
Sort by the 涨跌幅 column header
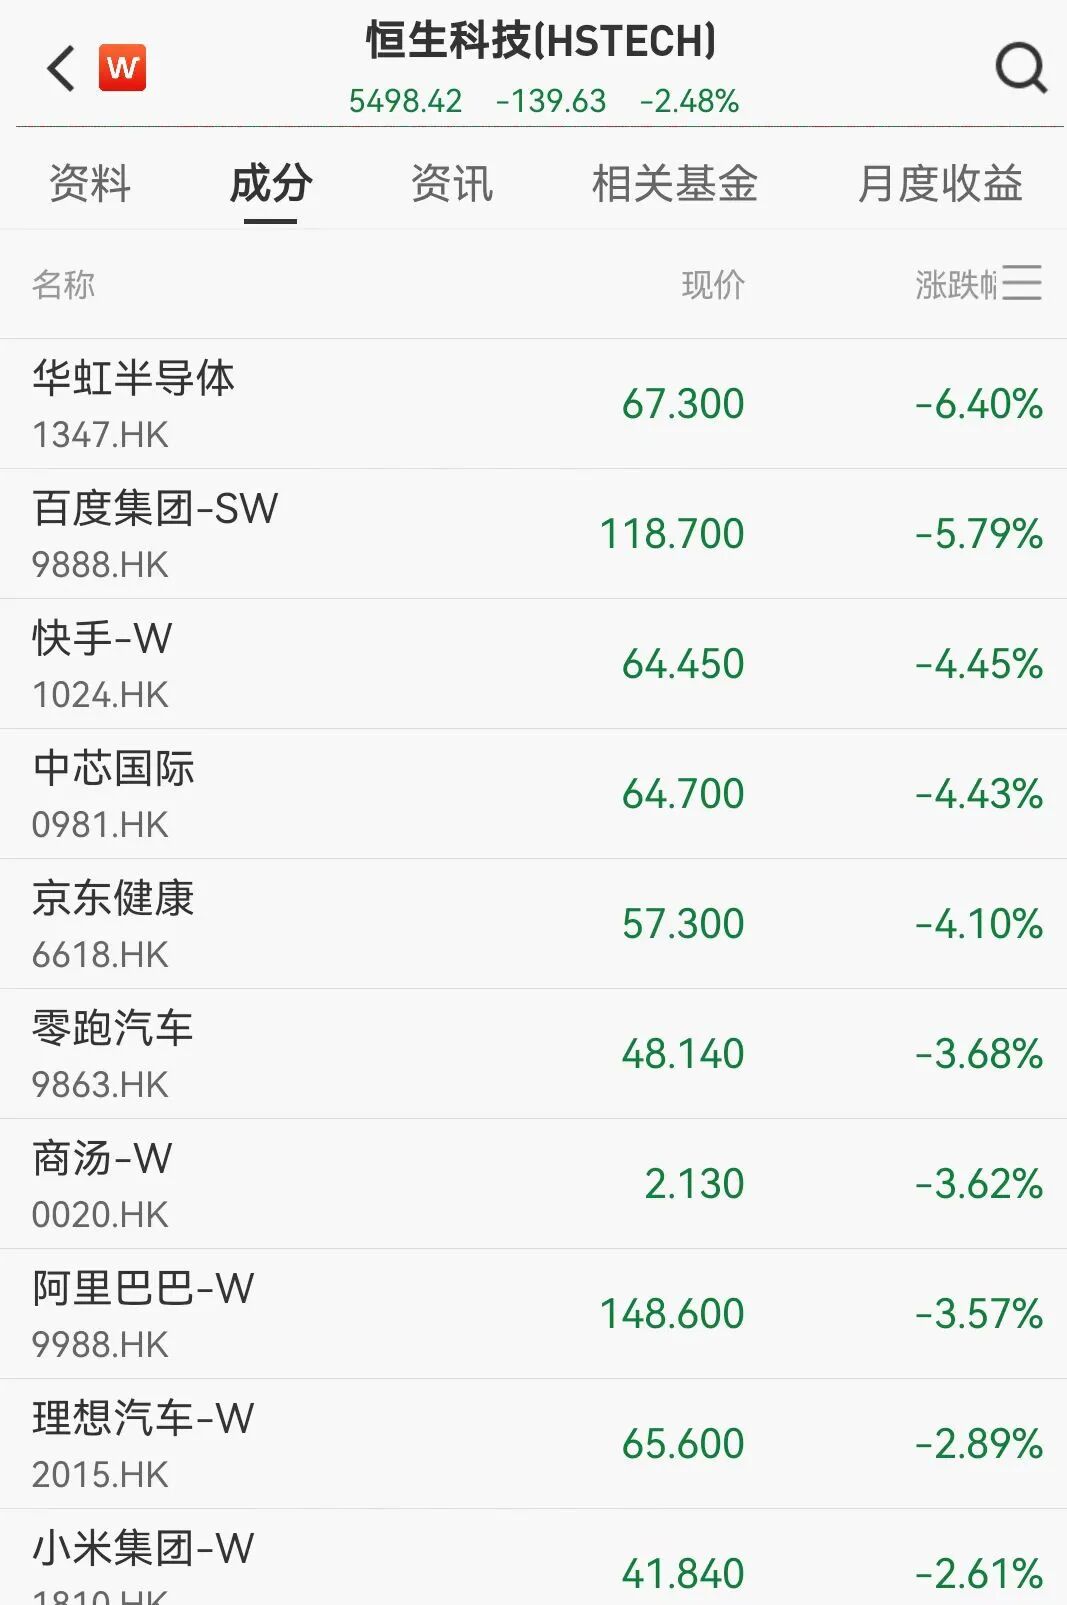pos(955,285)
